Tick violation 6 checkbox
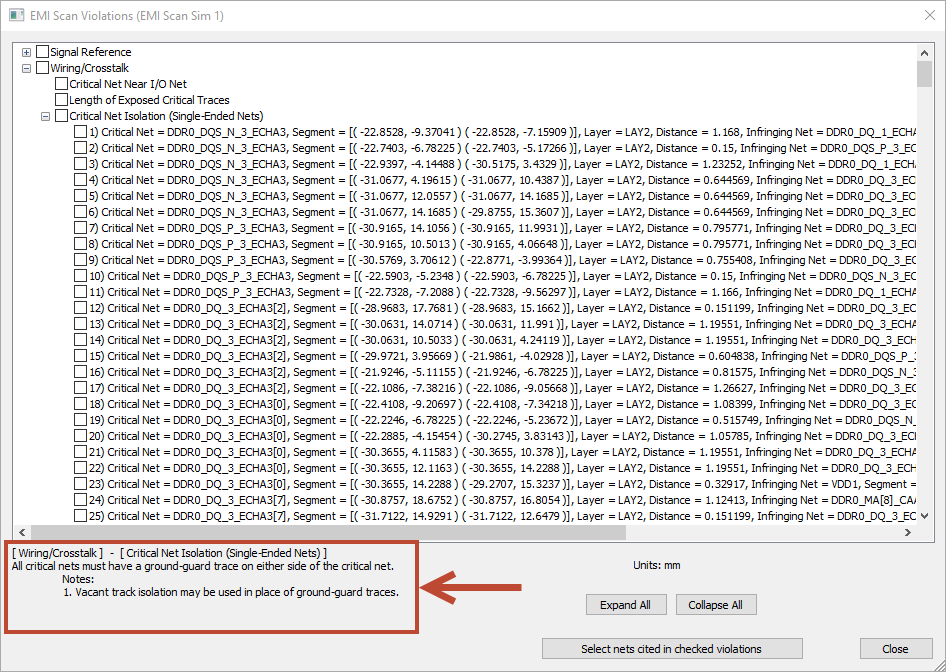This screenshot has height=672, width=946. [x=80, y=212]
